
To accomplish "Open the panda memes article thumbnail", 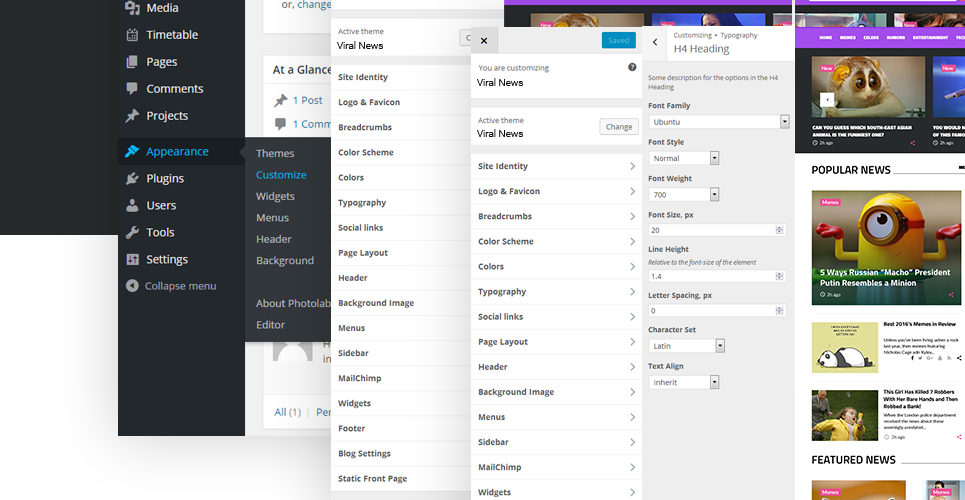I will pyautogui.click(x=844, y=347).
